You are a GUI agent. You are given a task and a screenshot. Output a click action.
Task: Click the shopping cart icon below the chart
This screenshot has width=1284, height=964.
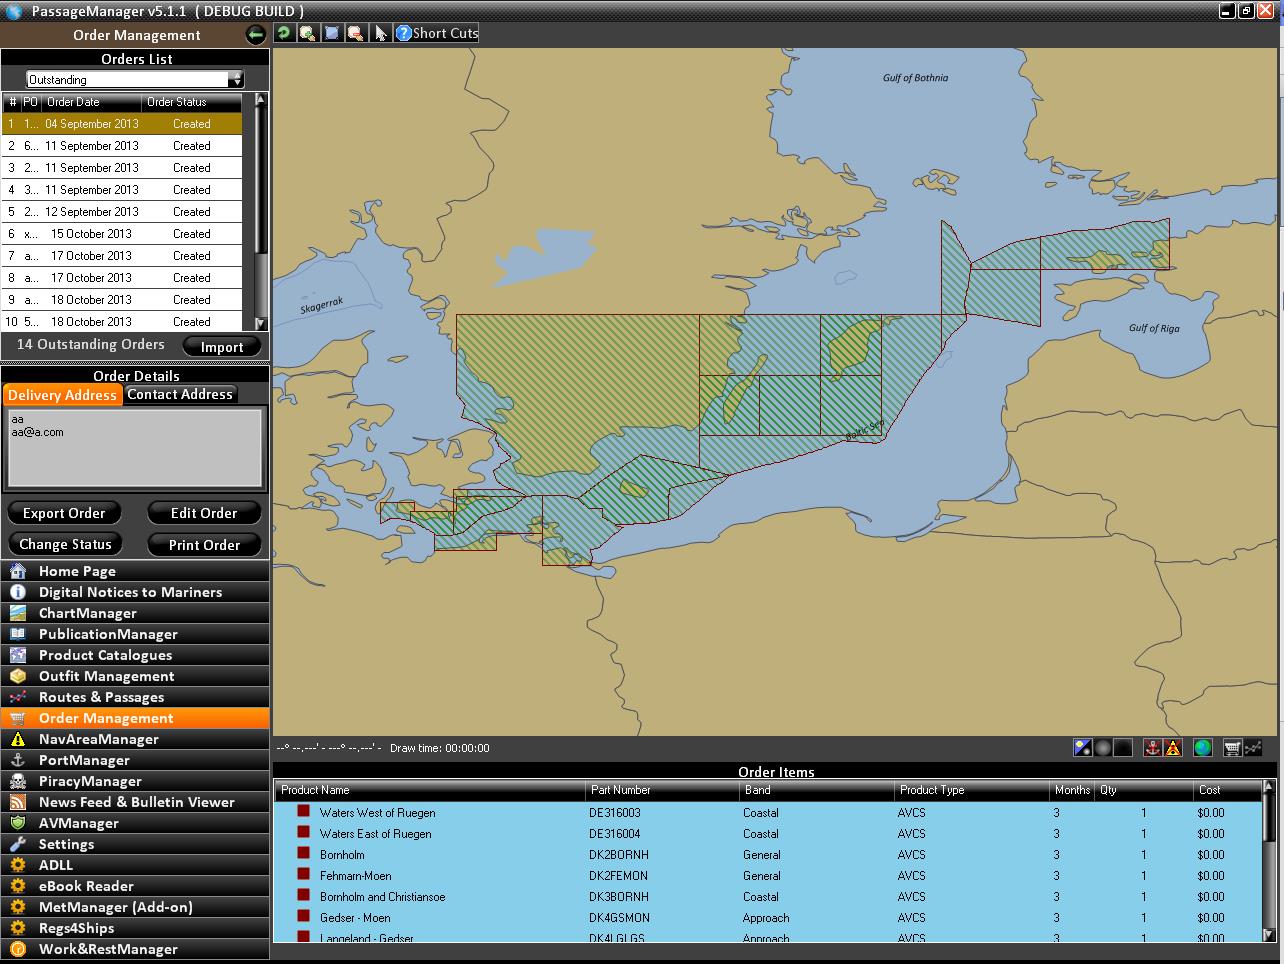coord(1232,747)
